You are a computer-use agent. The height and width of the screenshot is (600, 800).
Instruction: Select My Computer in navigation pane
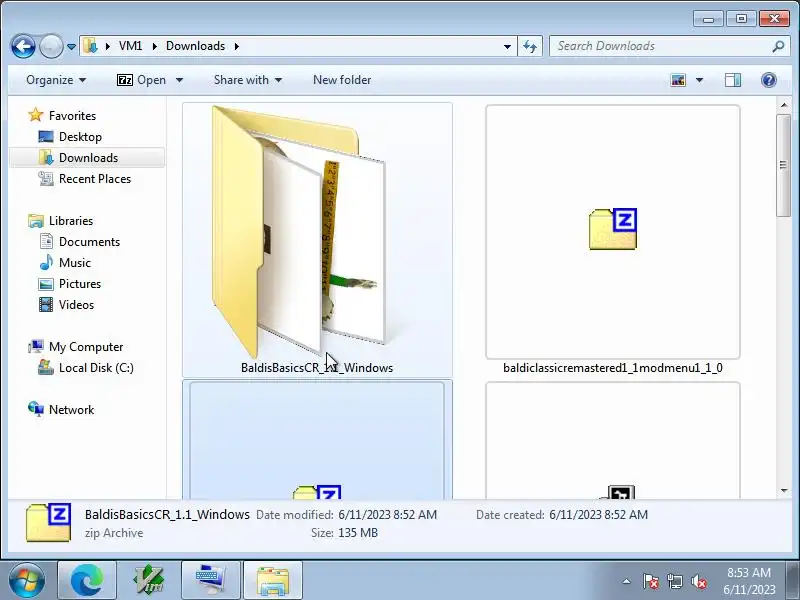tap(86, 346)
